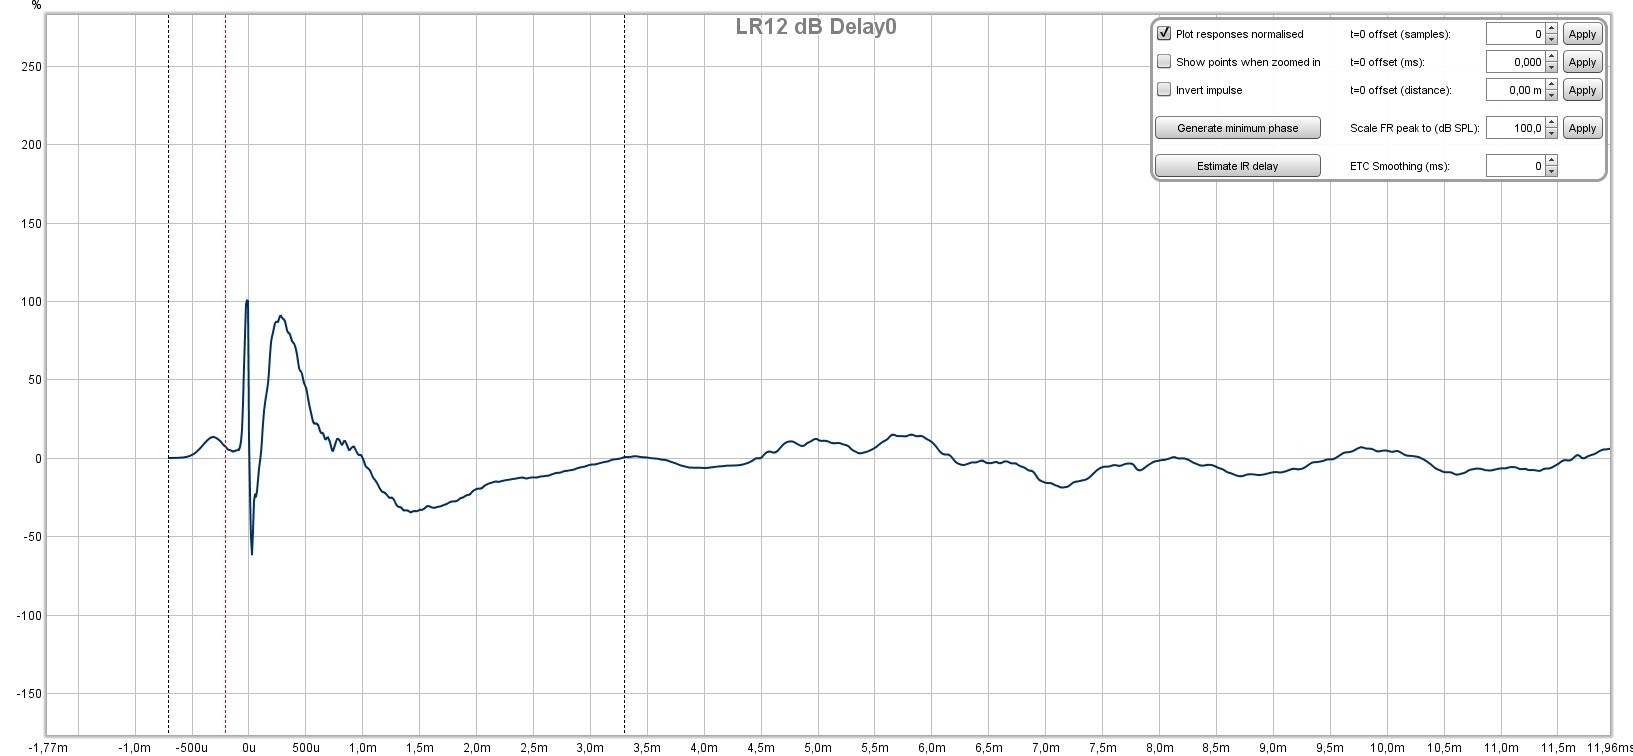Focus the t=0 offset (ms) field
The height and width of the screenshot is (756, 1633).
(1515, 62)
